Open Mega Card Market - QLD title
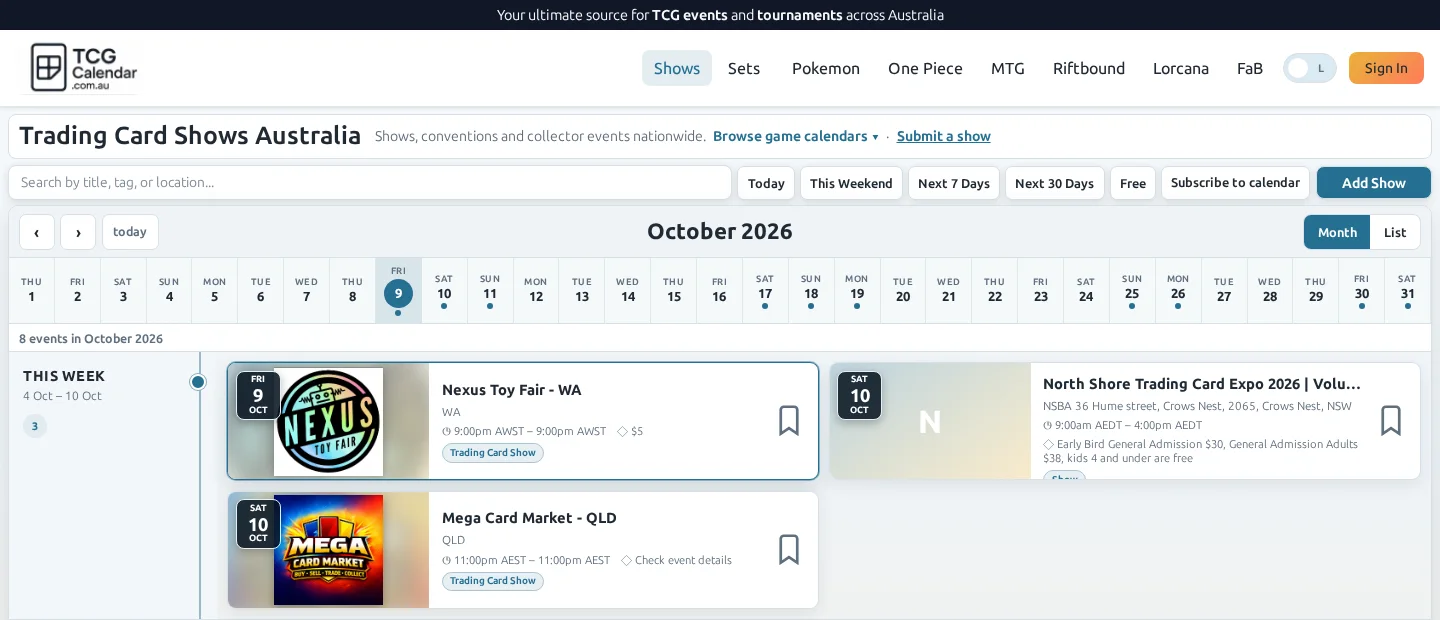The width and height of the screenshot is (1440, 620). pos(529,518)
